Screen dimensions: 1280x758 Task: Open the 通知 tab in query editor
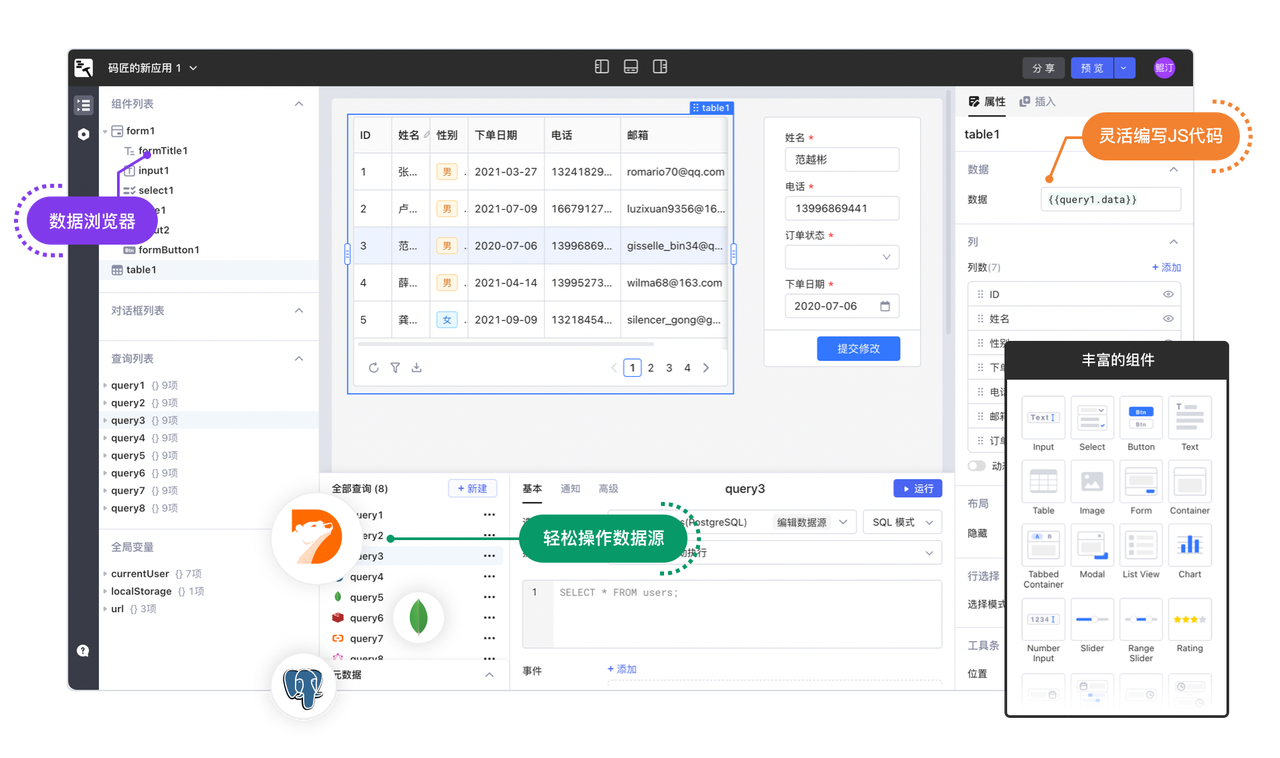coord(570,489)
